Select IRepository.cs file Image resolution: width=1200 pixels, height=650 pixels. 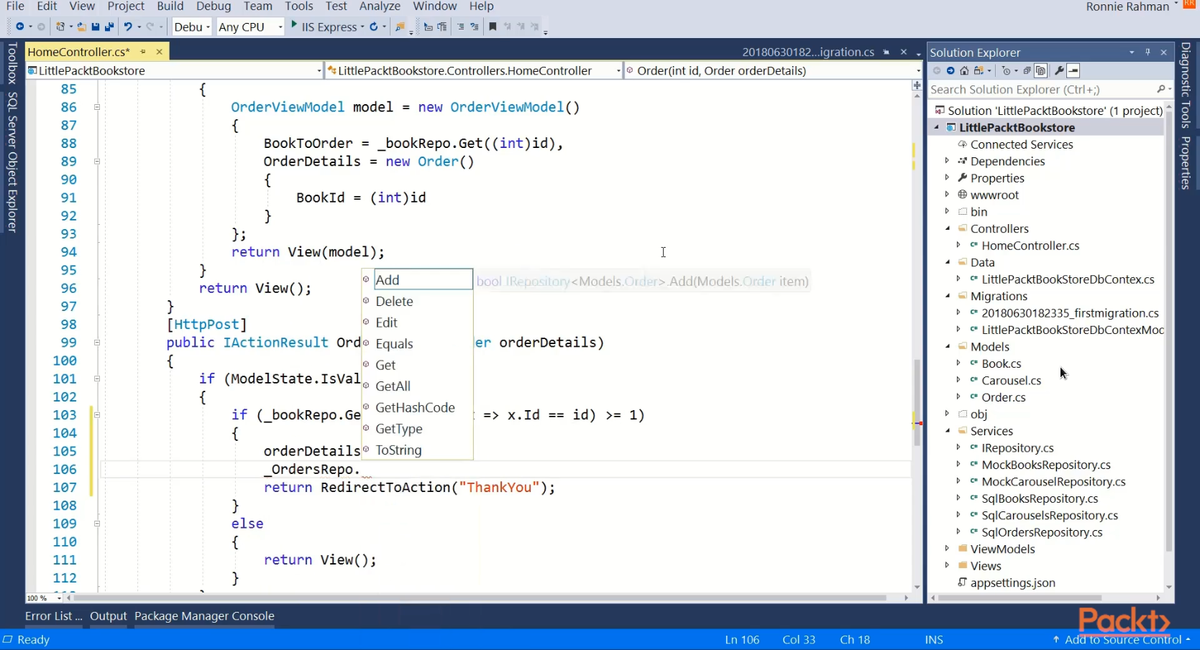click(x=1017, y=448)
